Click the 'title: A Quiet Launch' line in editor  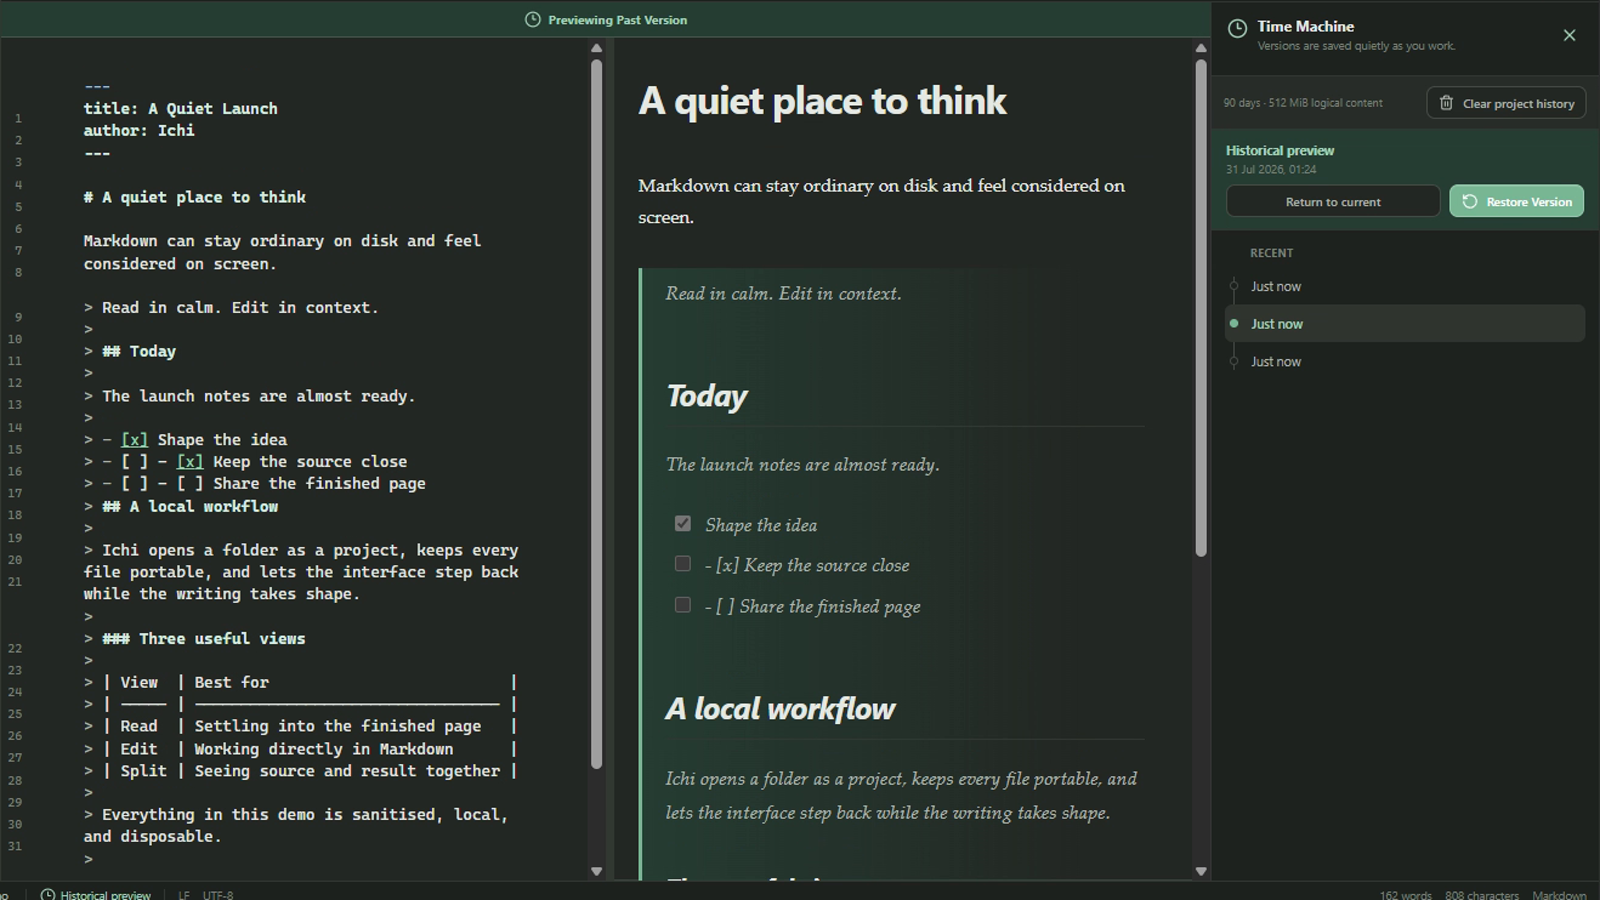tap(181, 108)
